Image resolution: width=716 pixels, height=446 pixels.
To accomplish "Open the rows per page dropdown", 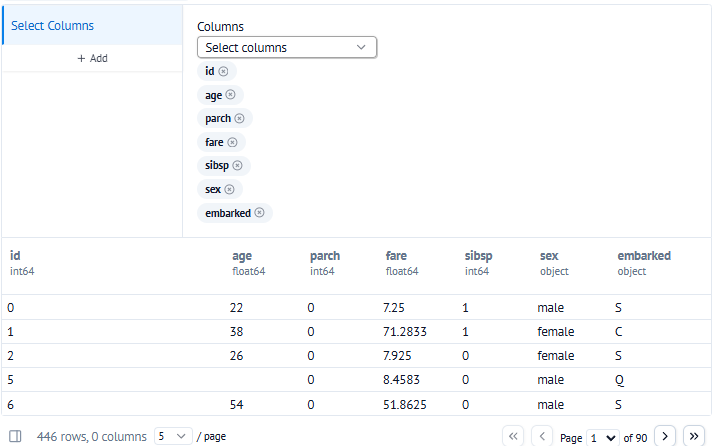I will point(173,436).
